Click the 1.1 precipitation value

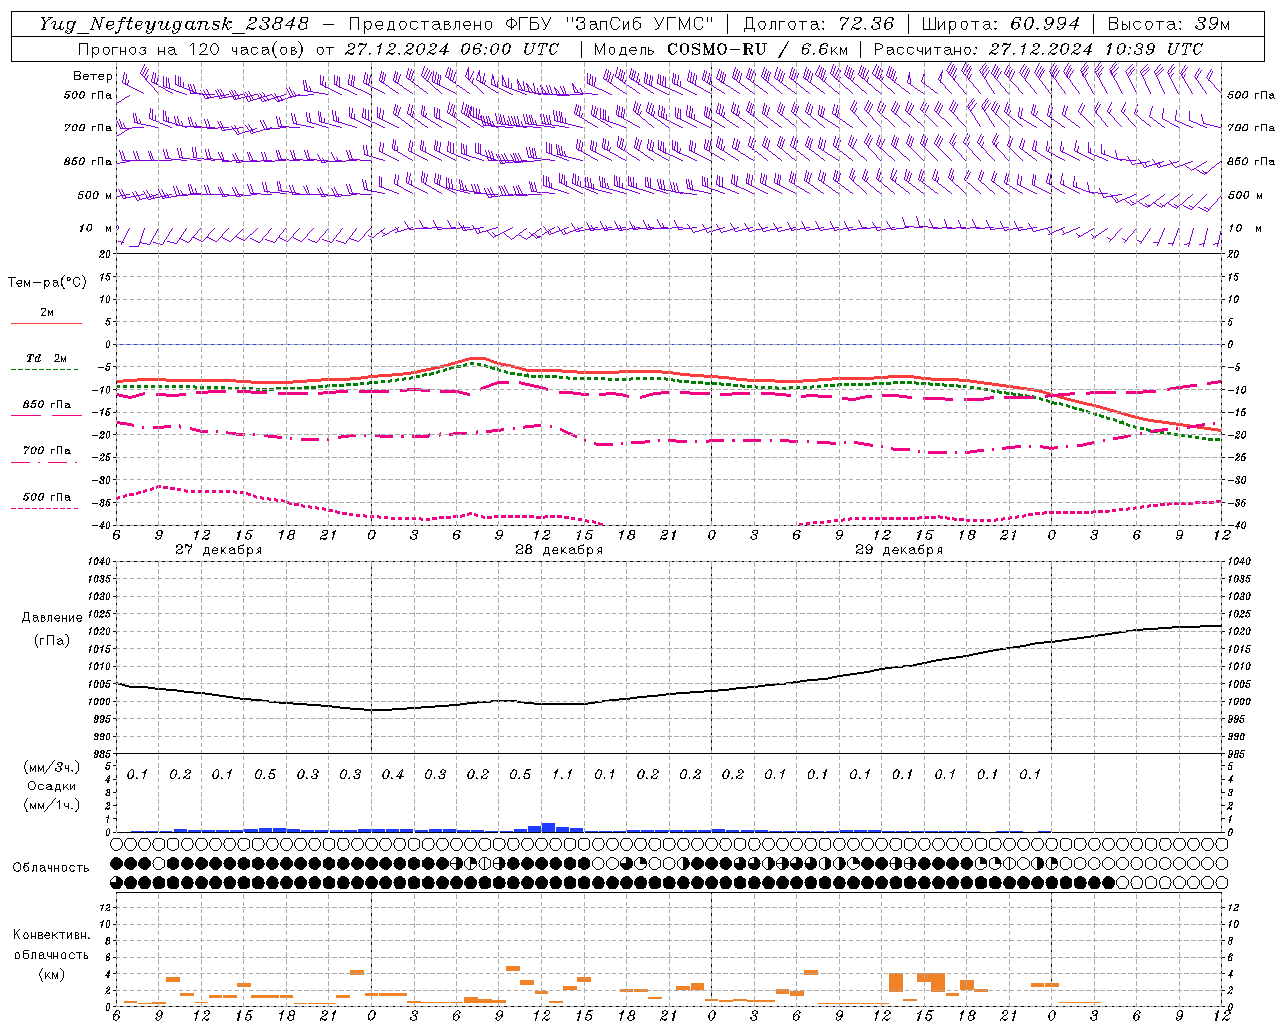click(562, 774)
